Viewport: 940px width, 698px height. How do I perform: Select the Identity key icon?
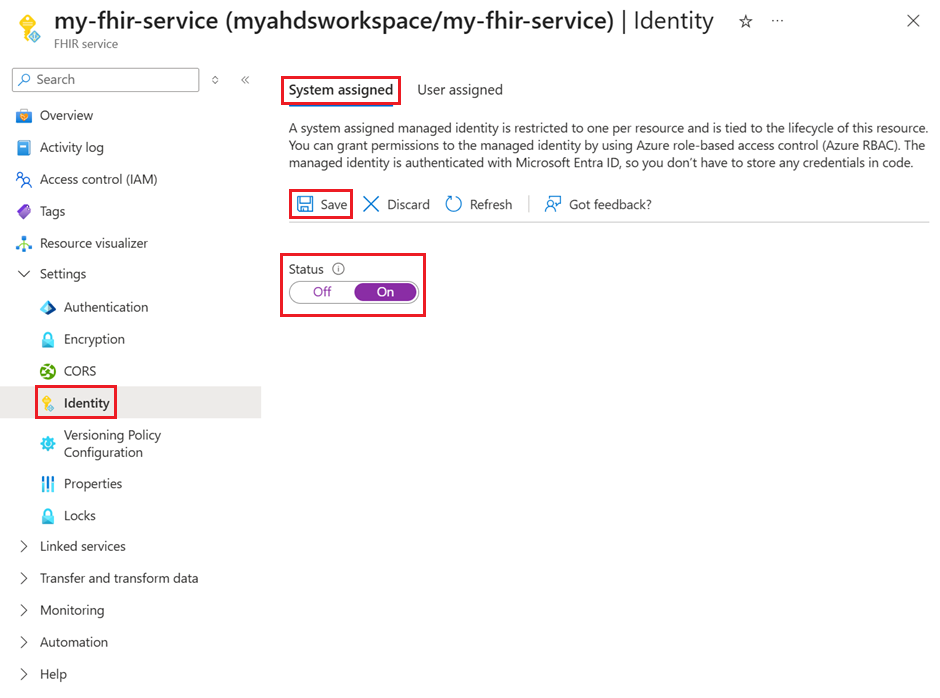[48, 402]
